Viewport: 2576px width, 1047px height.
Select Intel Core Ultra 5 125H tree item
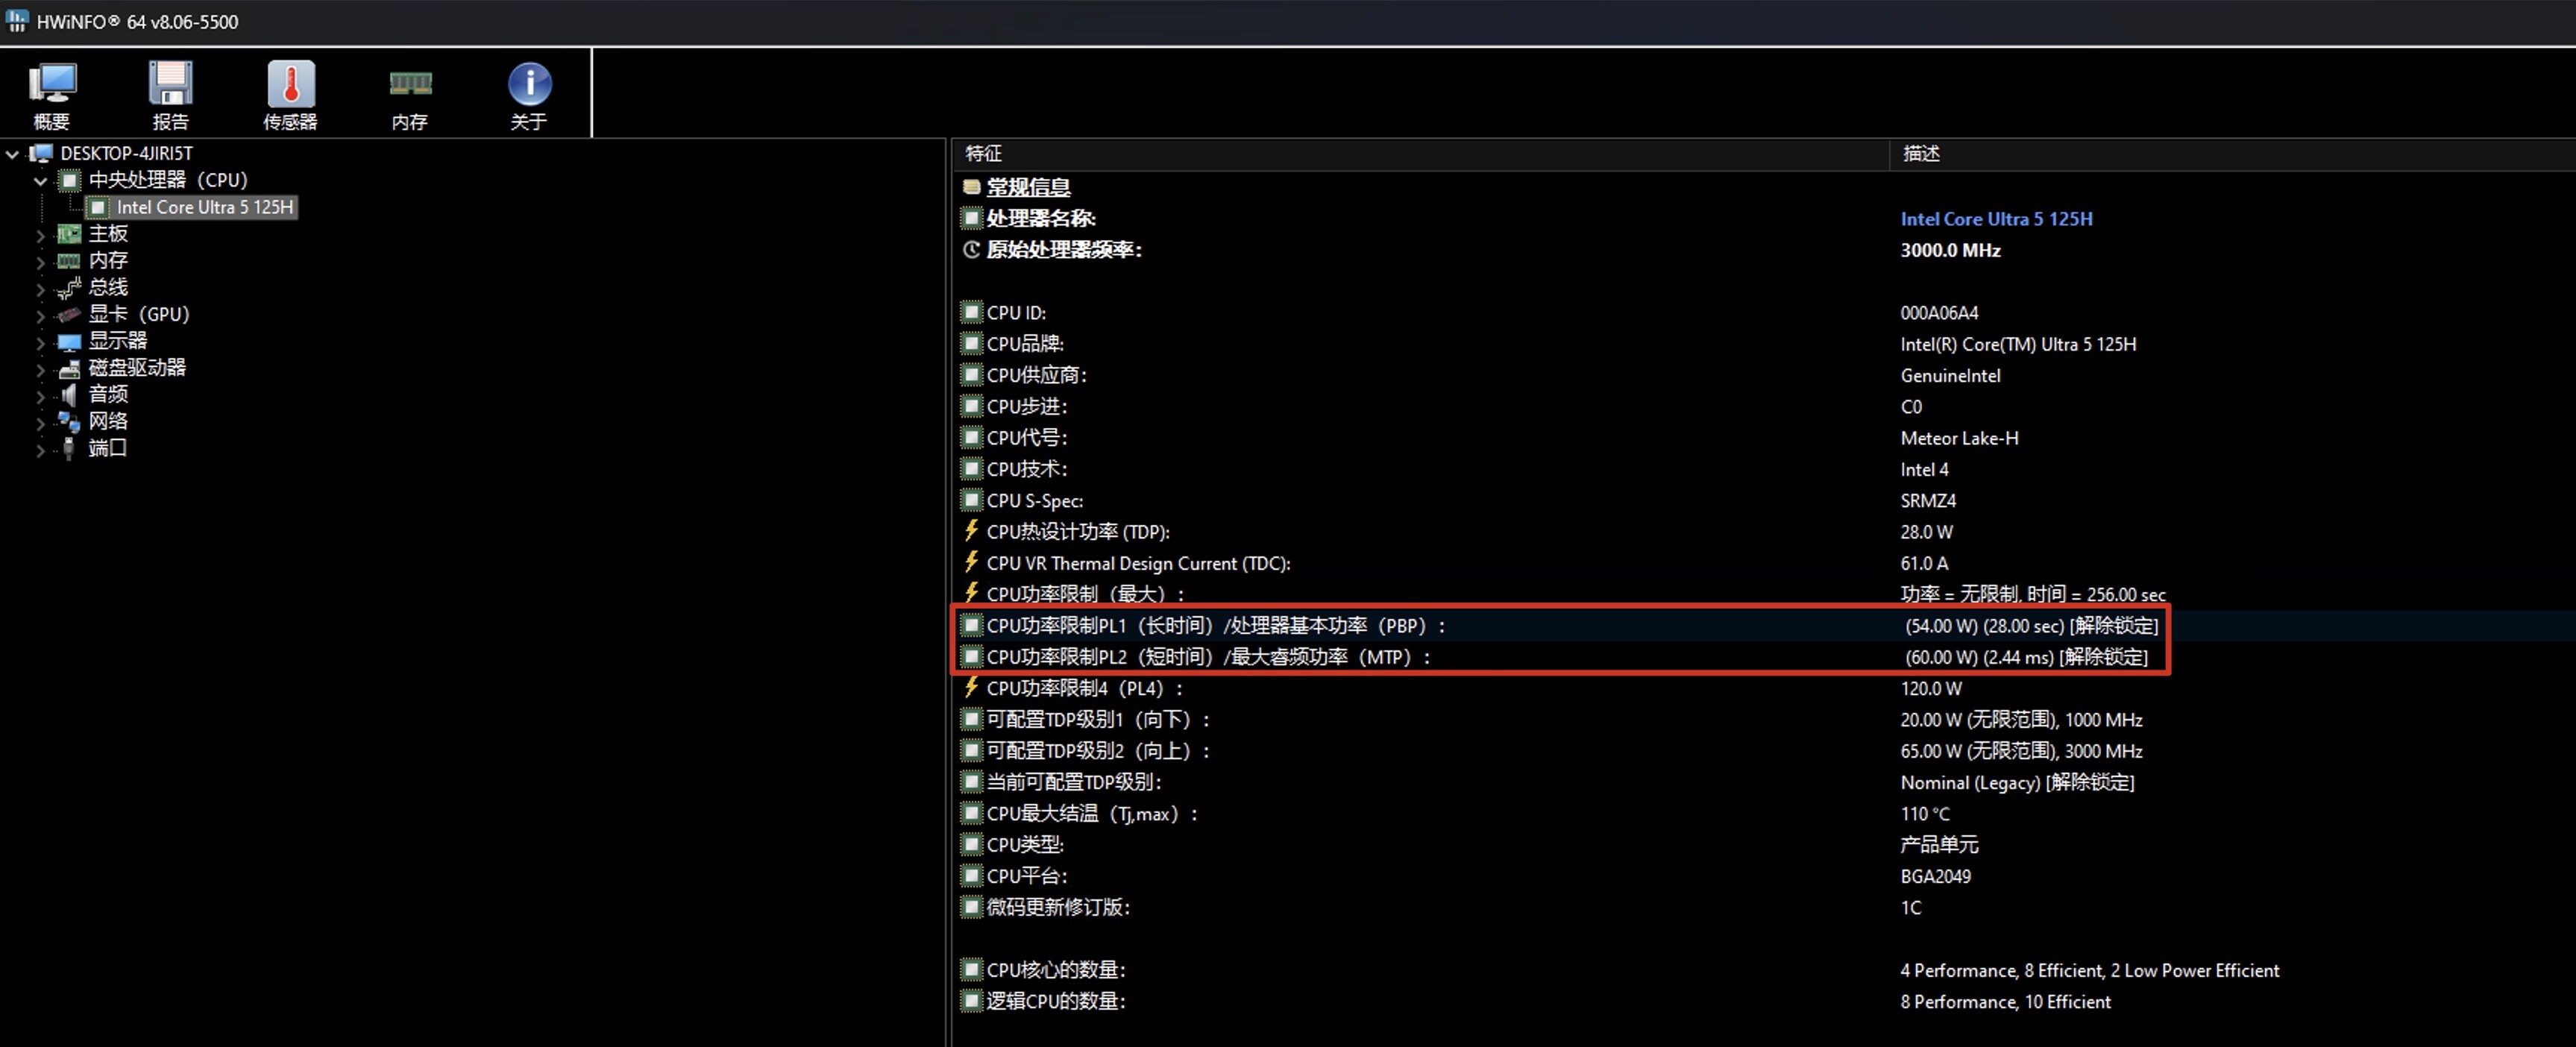pyautogui.click(x=204, y=207)
